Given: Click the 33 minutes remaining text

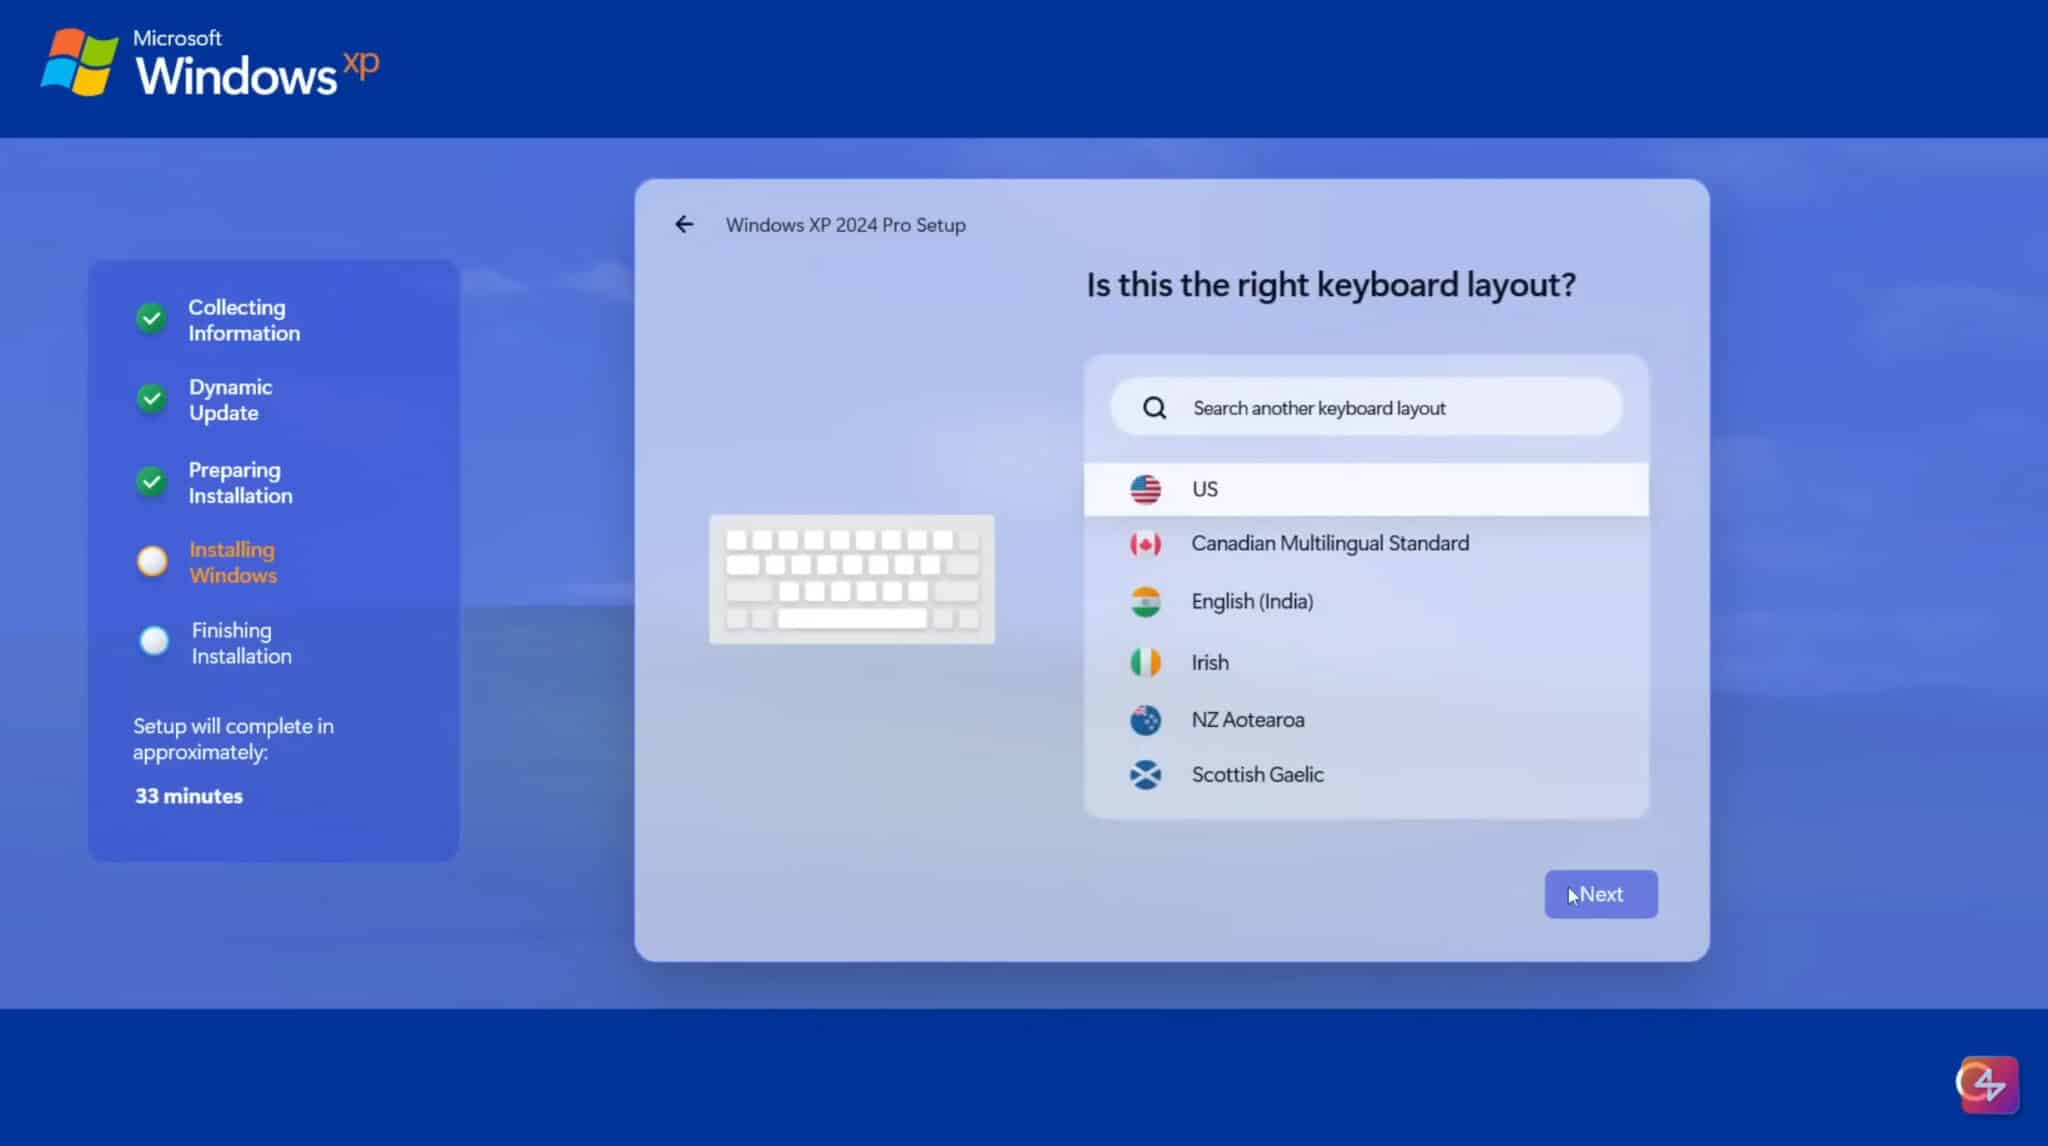Looking at the screenshot, I should [189, 796].
